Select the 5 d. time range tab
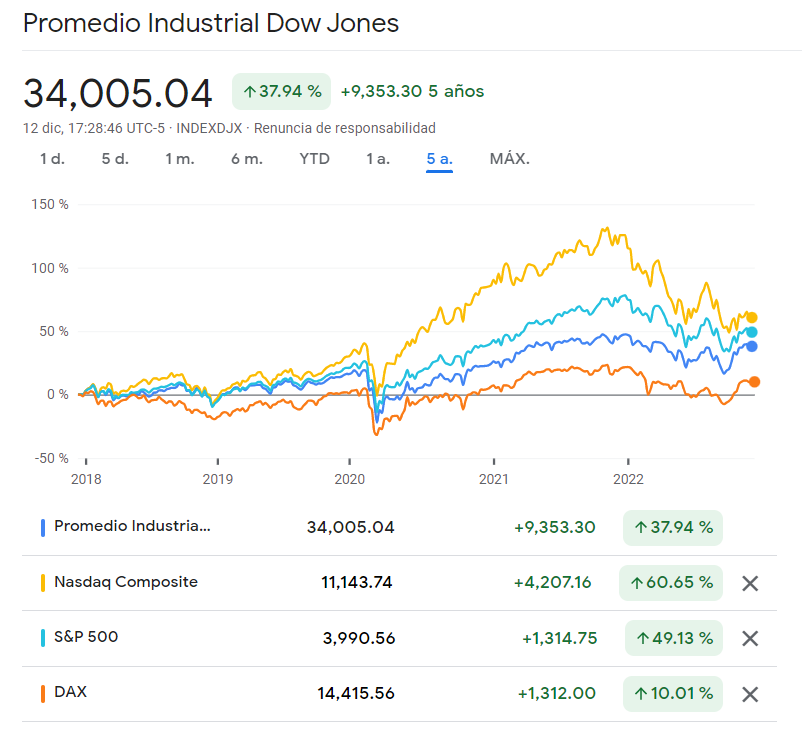Viewport: 802px width, 731px height. [x=115, y=159]
